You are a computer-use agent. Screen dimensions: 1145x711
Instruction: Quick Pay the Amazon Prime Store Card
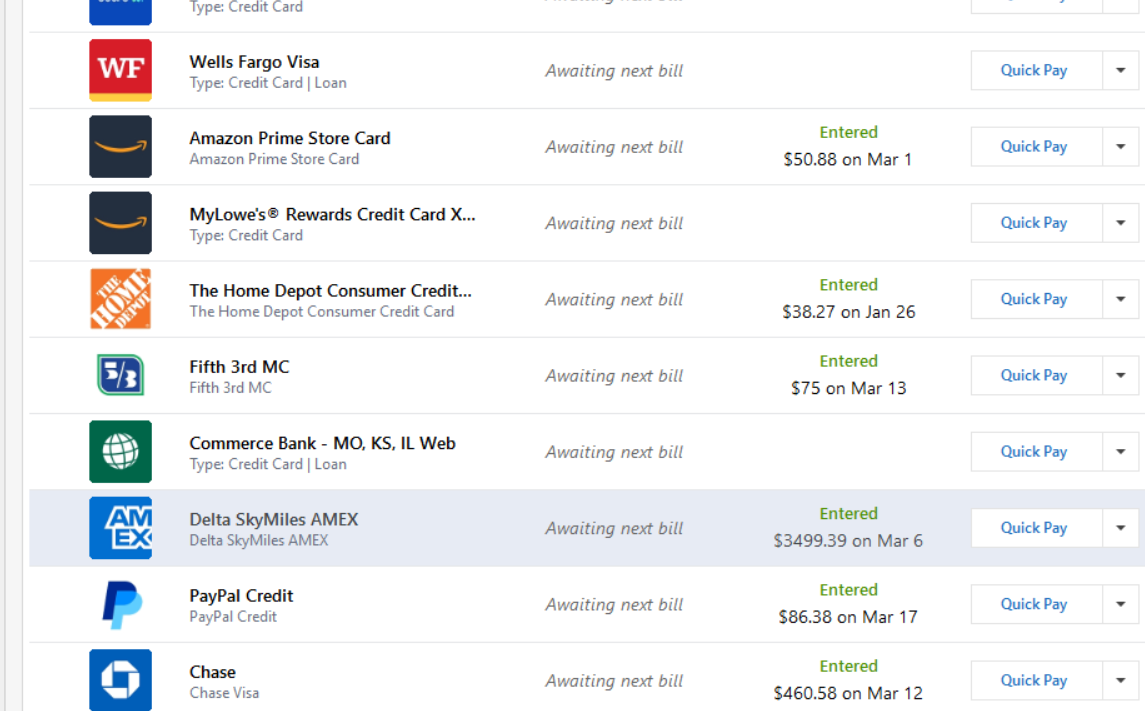click(1034, 147)
